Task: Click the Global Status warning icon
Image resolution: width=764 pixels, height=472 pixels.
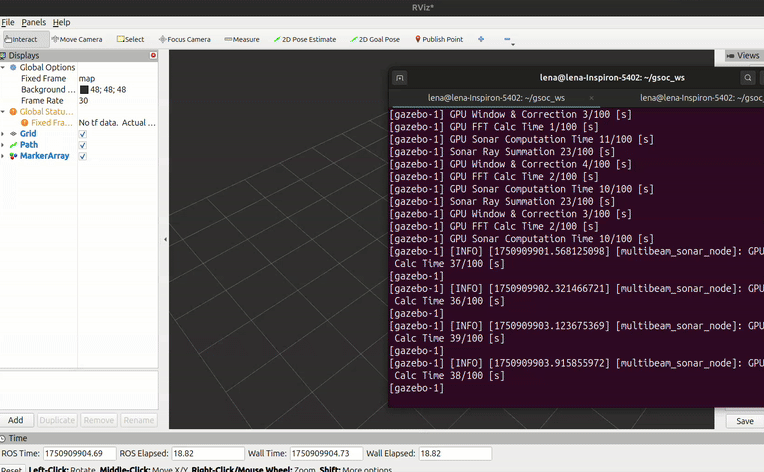Action: [13, 112]
